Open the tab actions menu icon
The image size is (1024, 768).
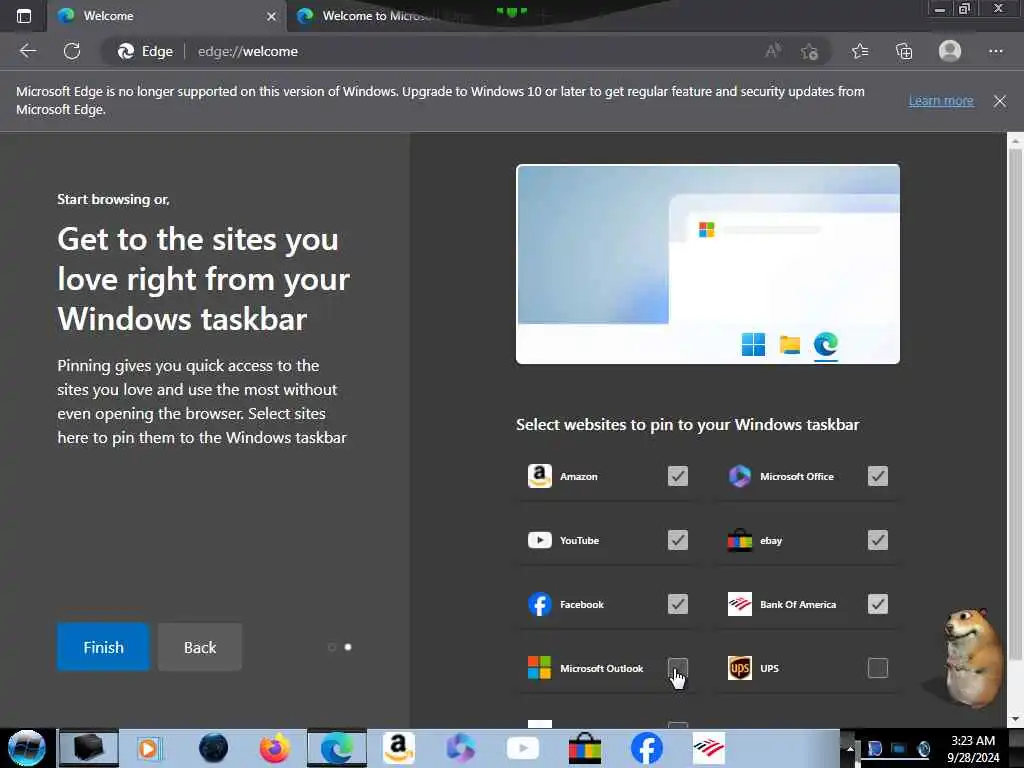24,16
